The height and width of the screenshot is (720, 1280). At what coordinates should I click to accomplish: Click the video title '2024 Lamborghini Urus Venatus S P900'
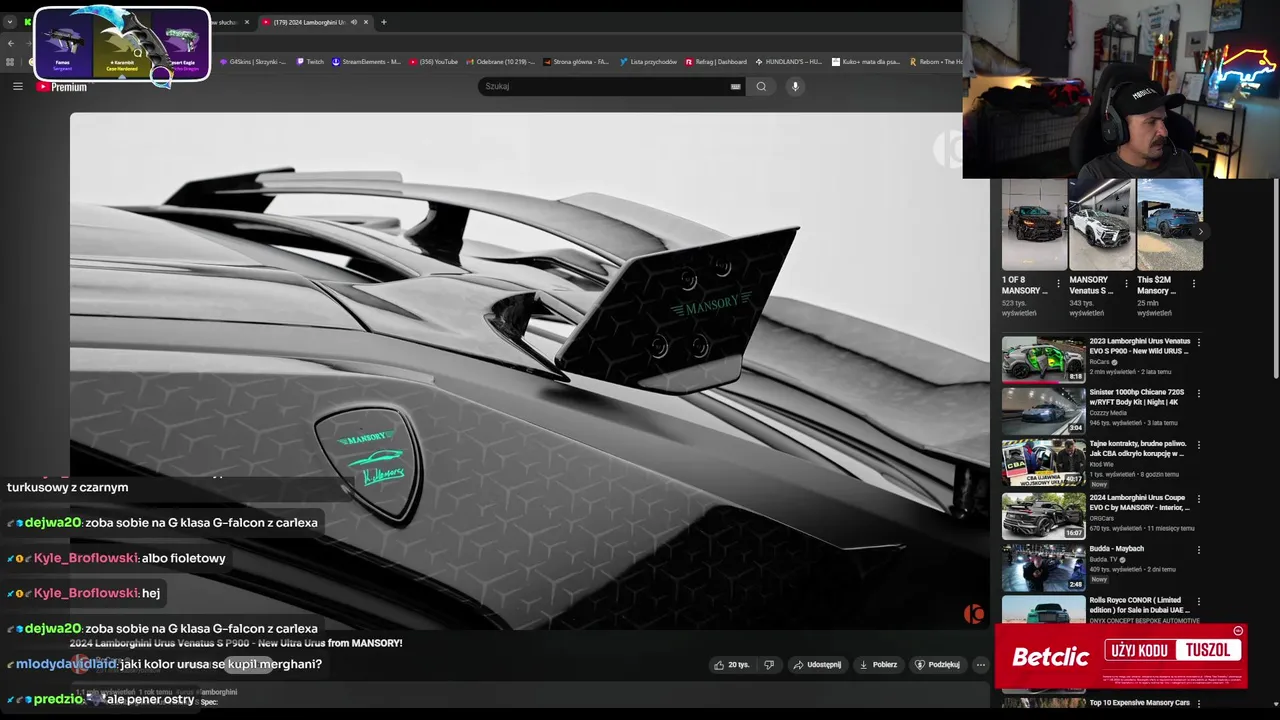click(x=236, y=643)
